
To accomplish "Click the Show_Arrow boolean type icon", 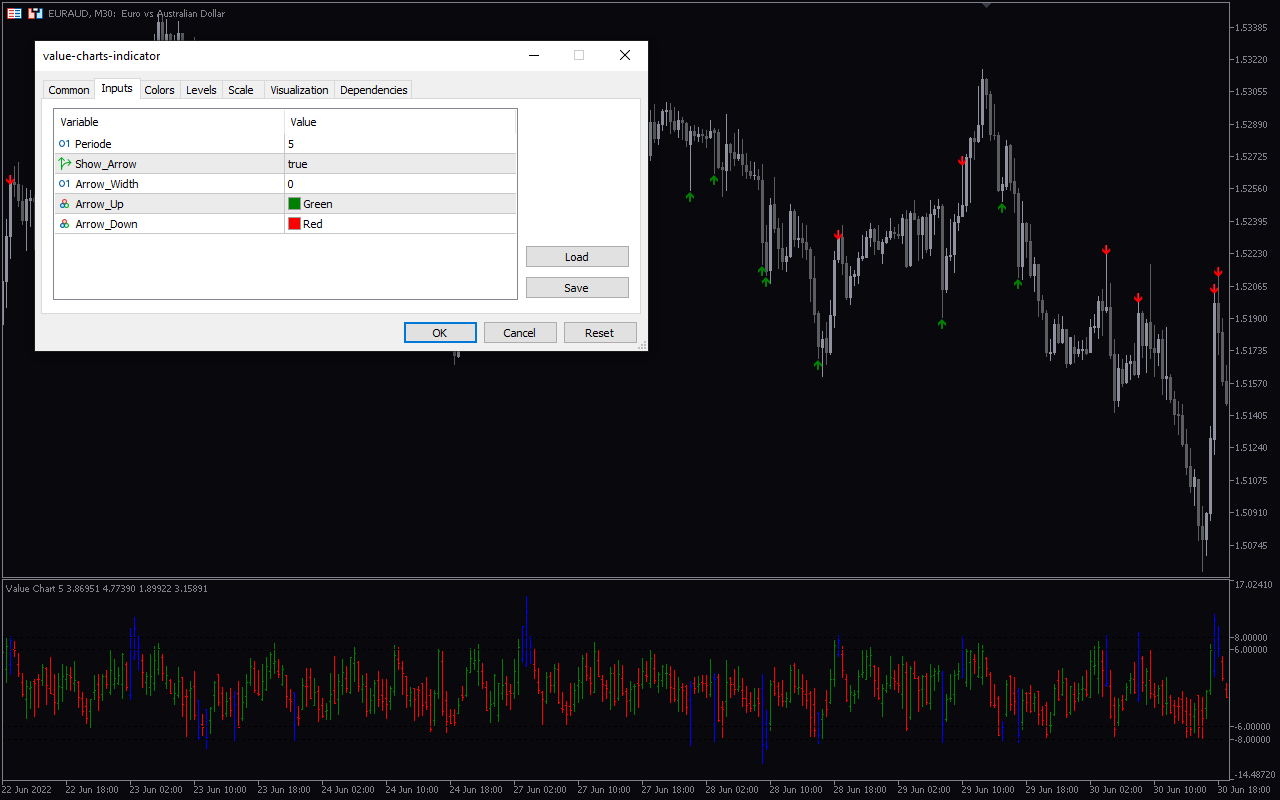I will click(x=65, y=164).
